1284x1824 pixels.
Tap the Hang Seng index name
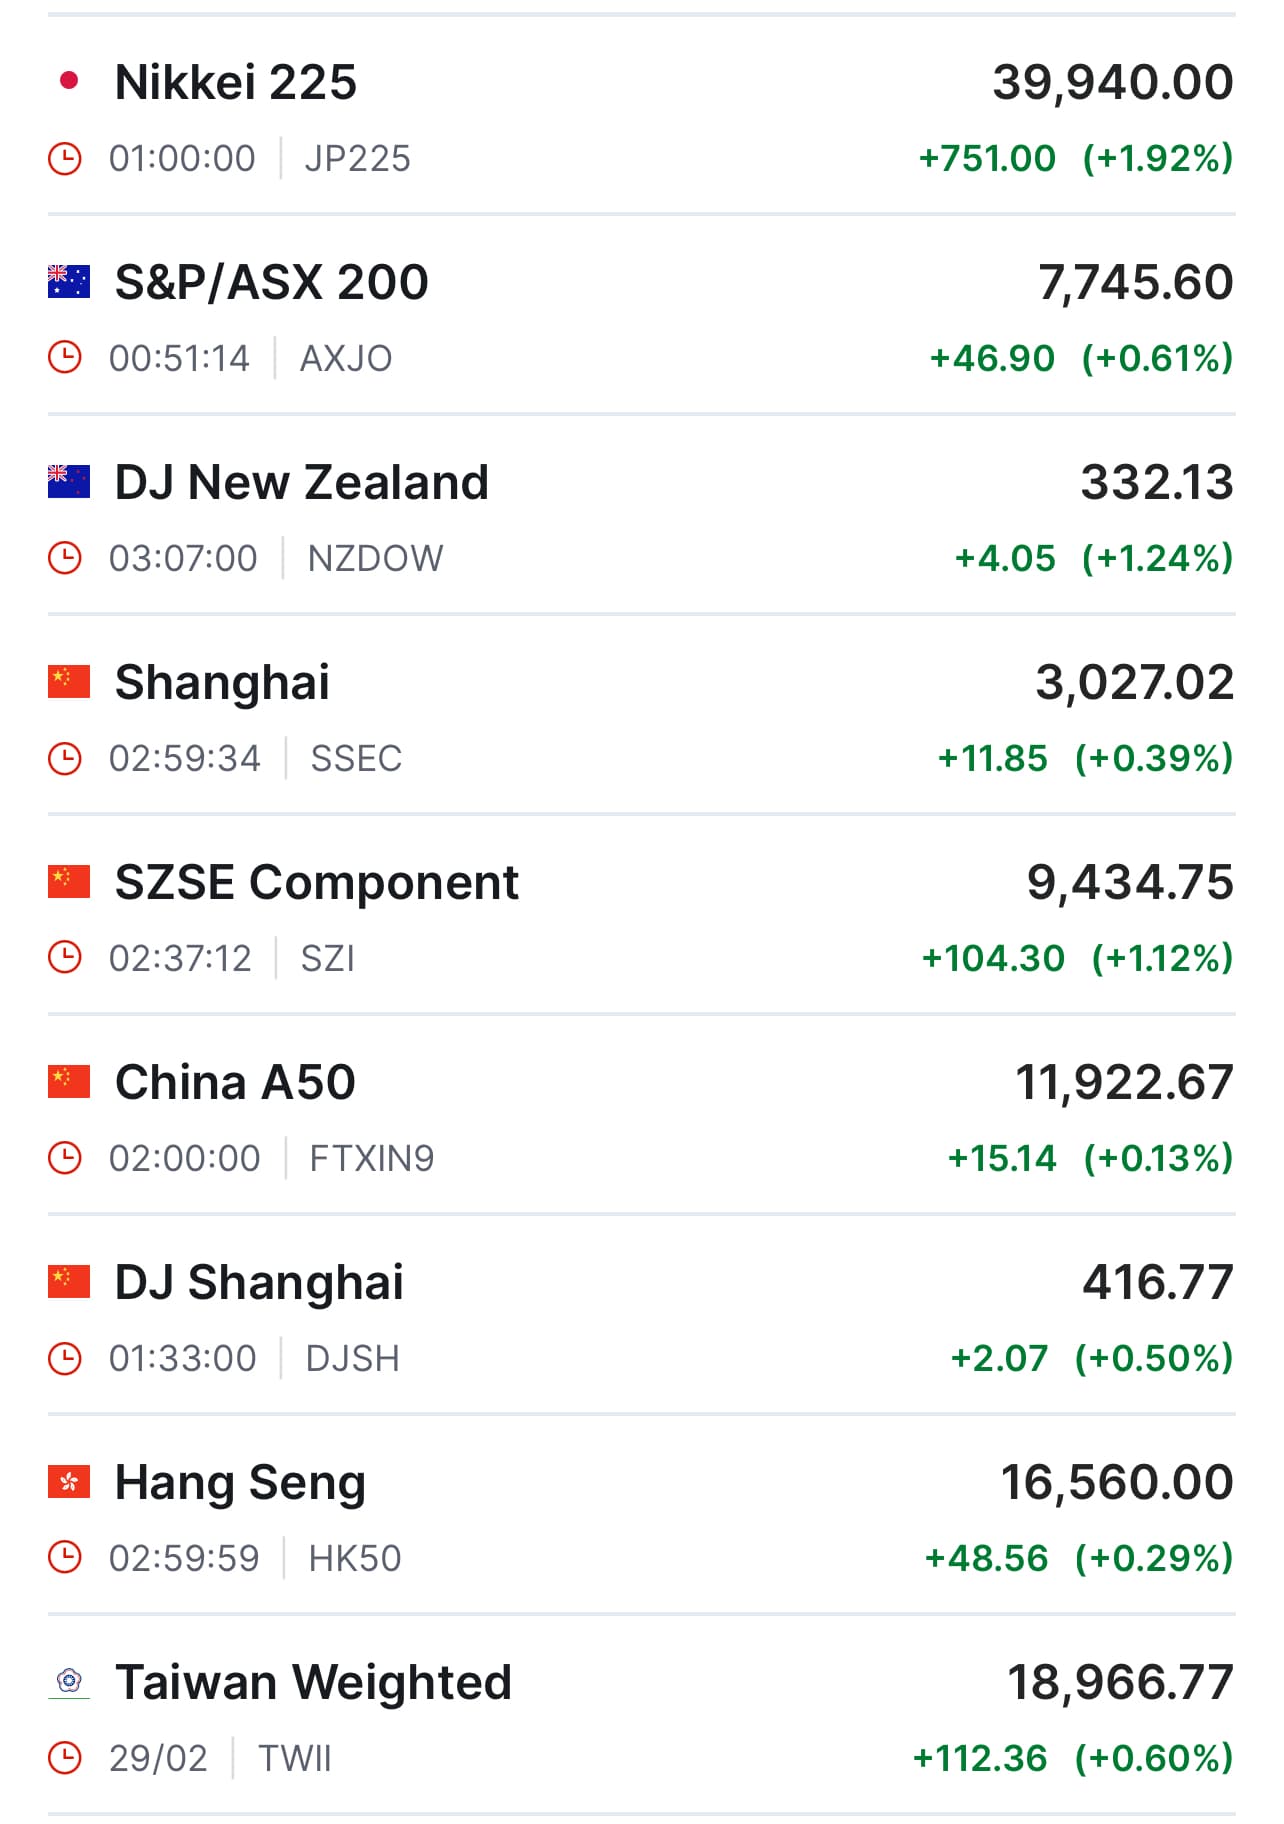240,1482
